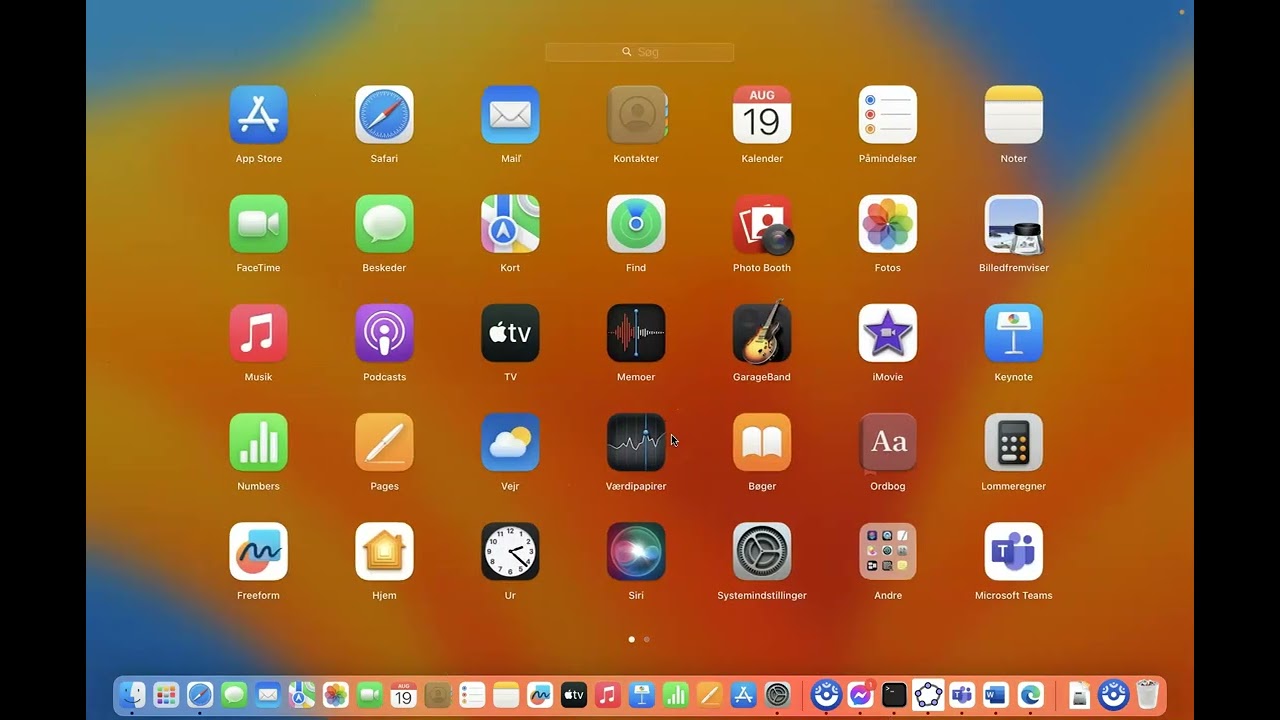Click the Launchpad icon in the Dock
This screenshot has width=1280, height=720.
(x=166, y=694)
